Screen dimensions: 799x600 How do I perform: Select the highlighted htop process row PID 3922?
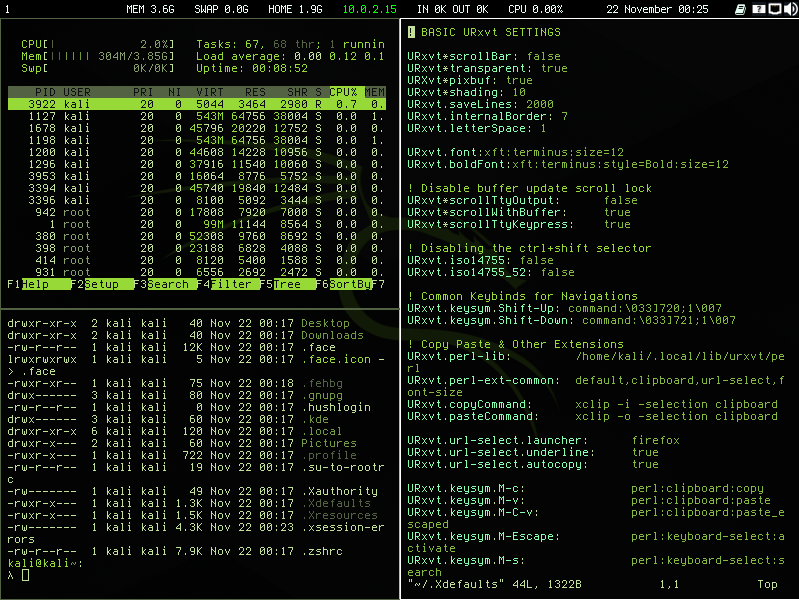click(x=197, y=104)
